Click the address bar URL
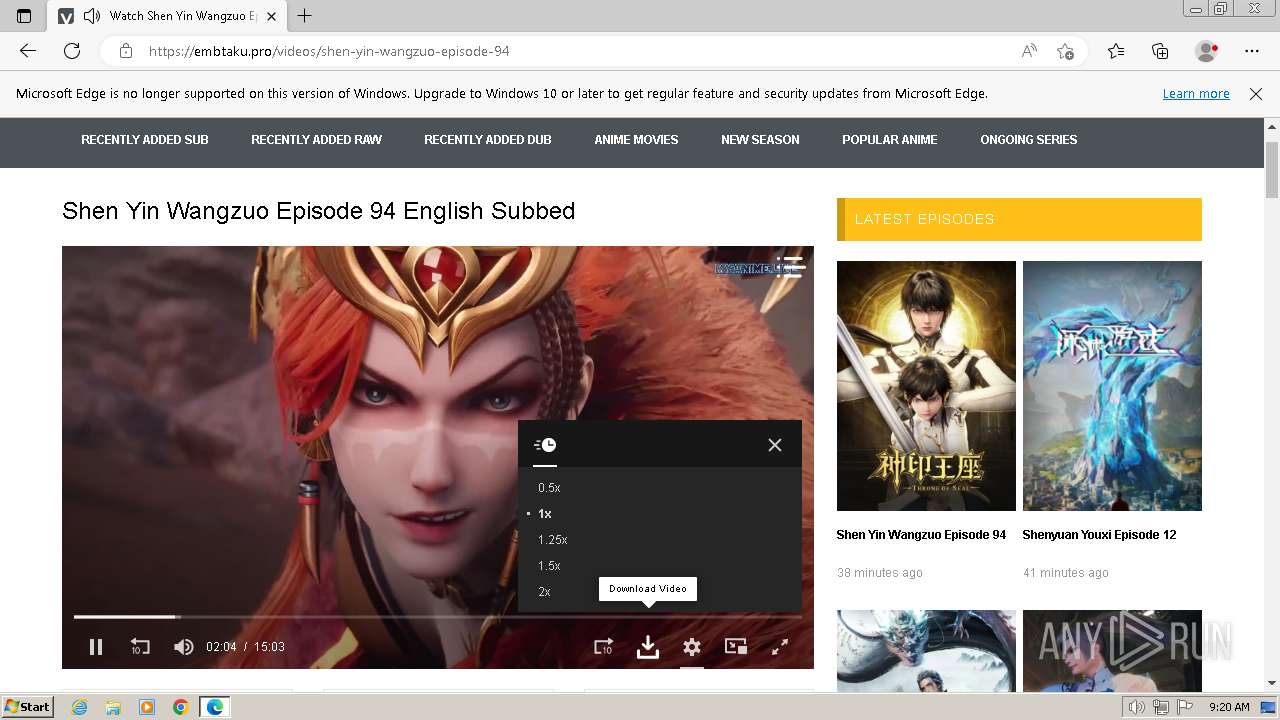This screenshot has height=720, width=1280. [329, 51]
